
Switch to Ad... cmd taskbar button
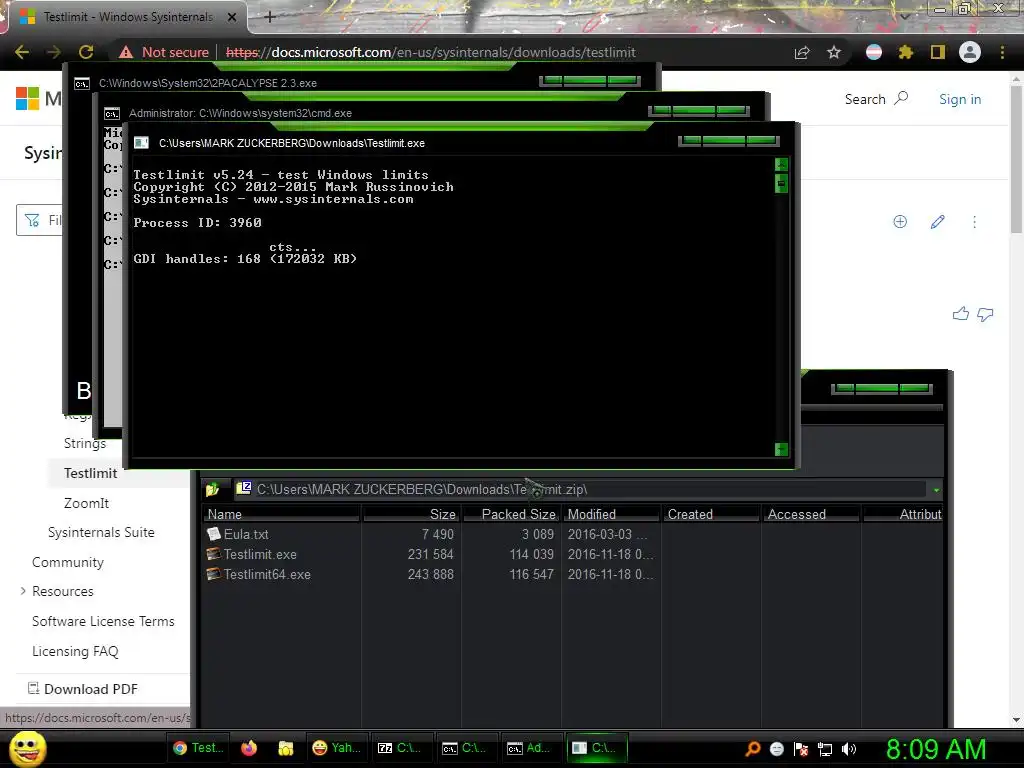[530, 748]
